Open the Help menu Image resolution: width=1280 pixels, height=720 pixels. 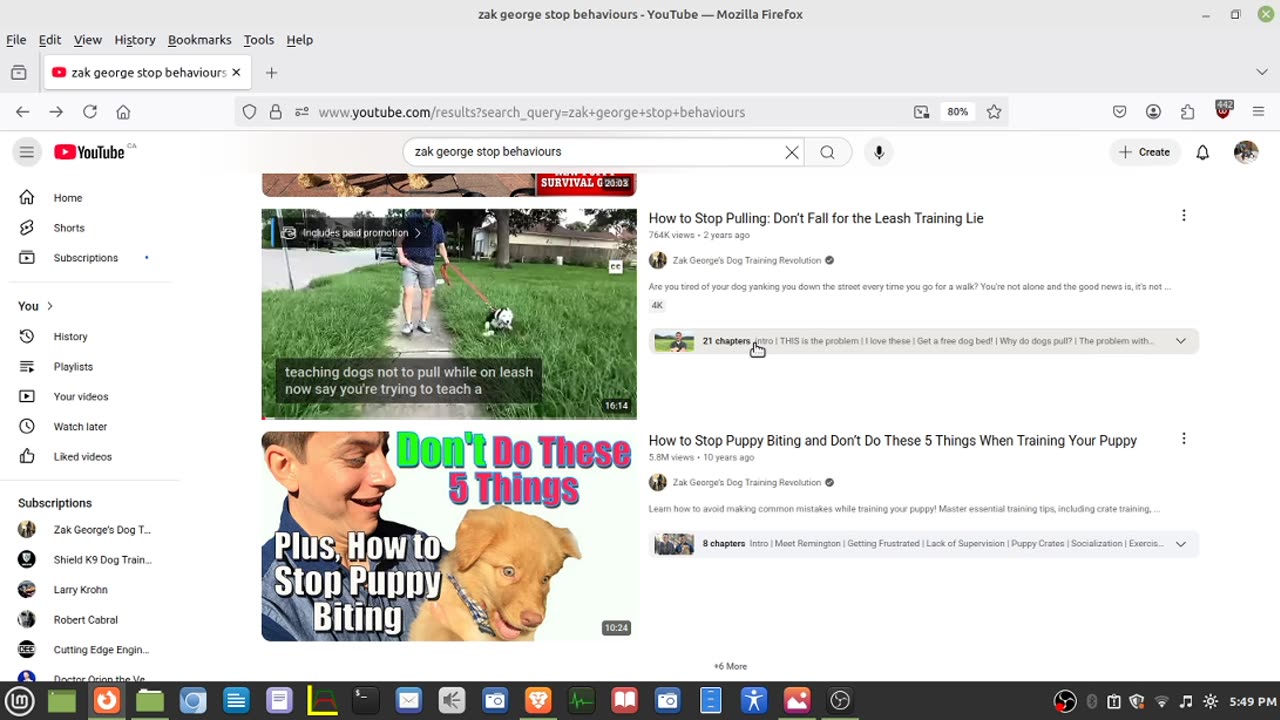tap(300, 40)
